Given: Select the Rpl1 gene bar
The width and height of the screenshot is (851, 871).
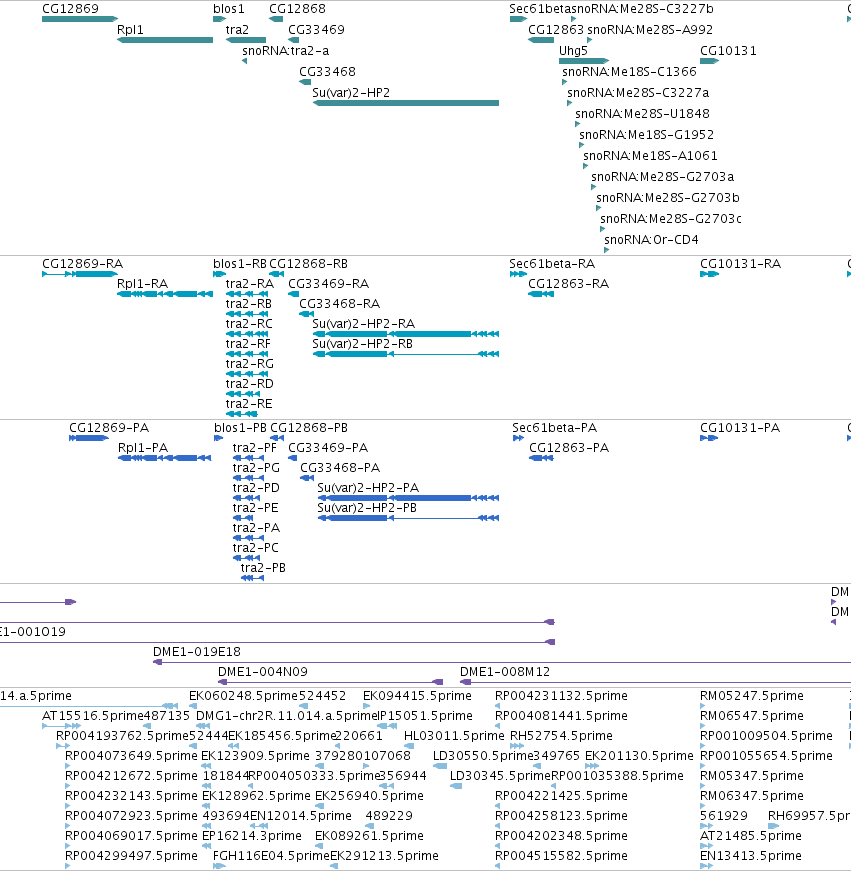Looking at the screenshot, I should [165, 40].
